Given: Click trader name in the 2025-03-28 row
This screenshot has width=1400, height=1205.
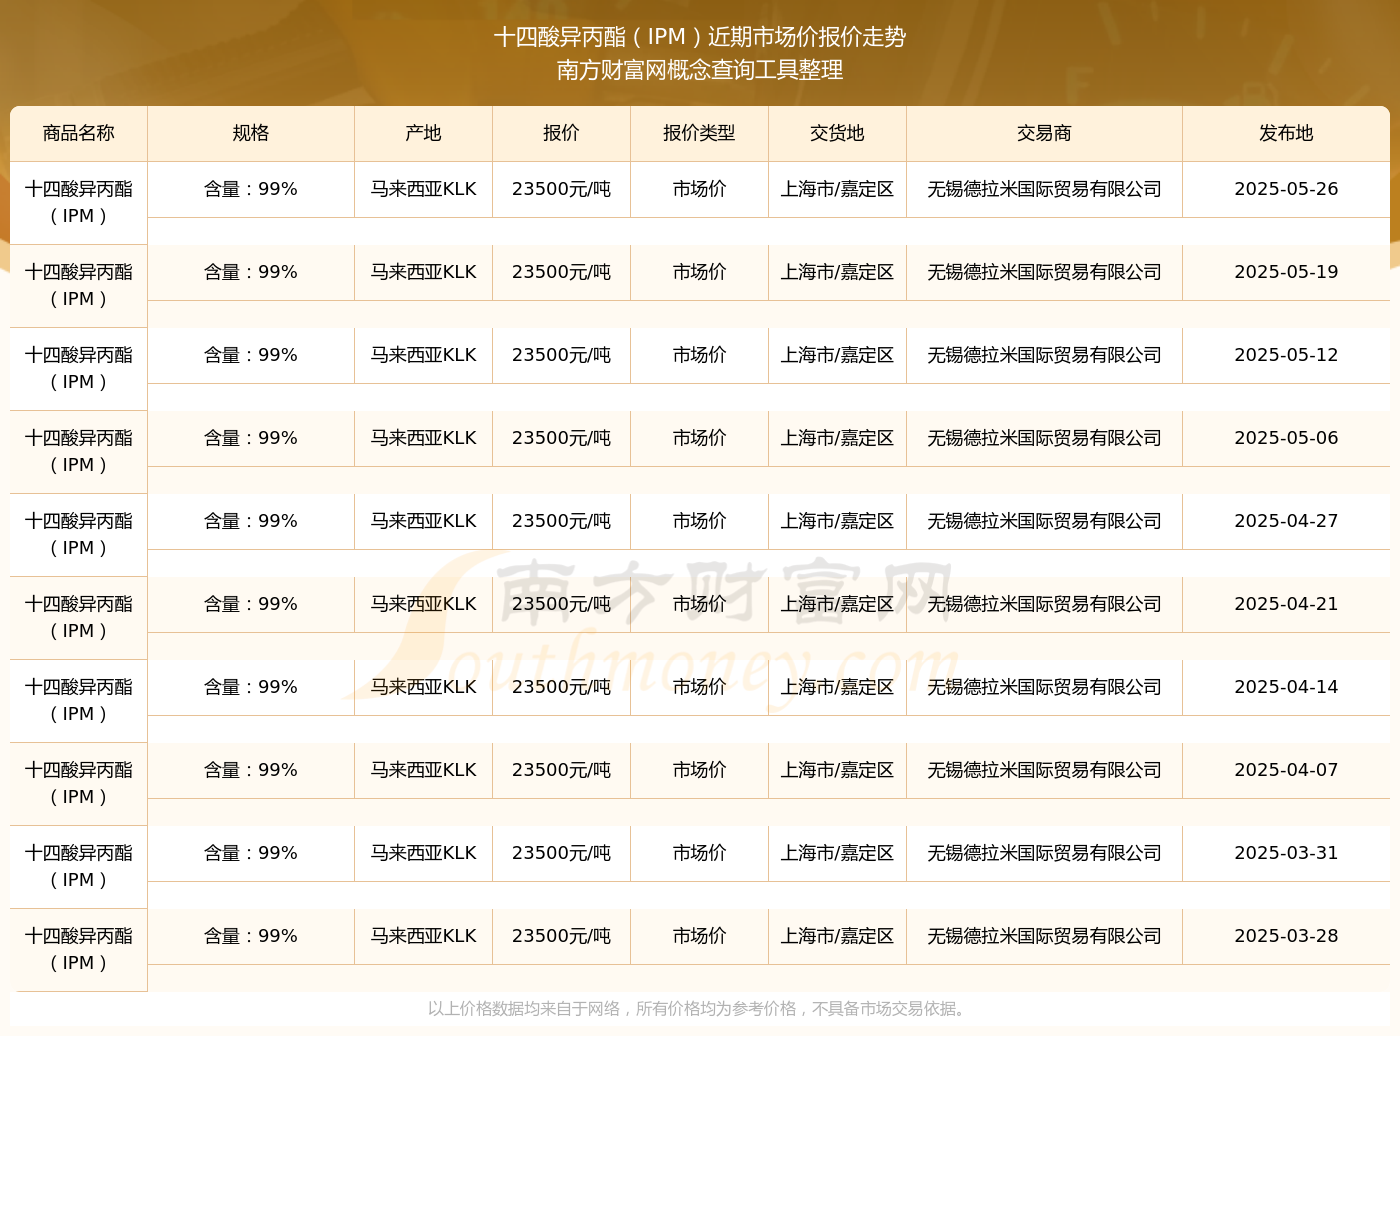Looking at the screenshot, I should (x=1044, y=936).
